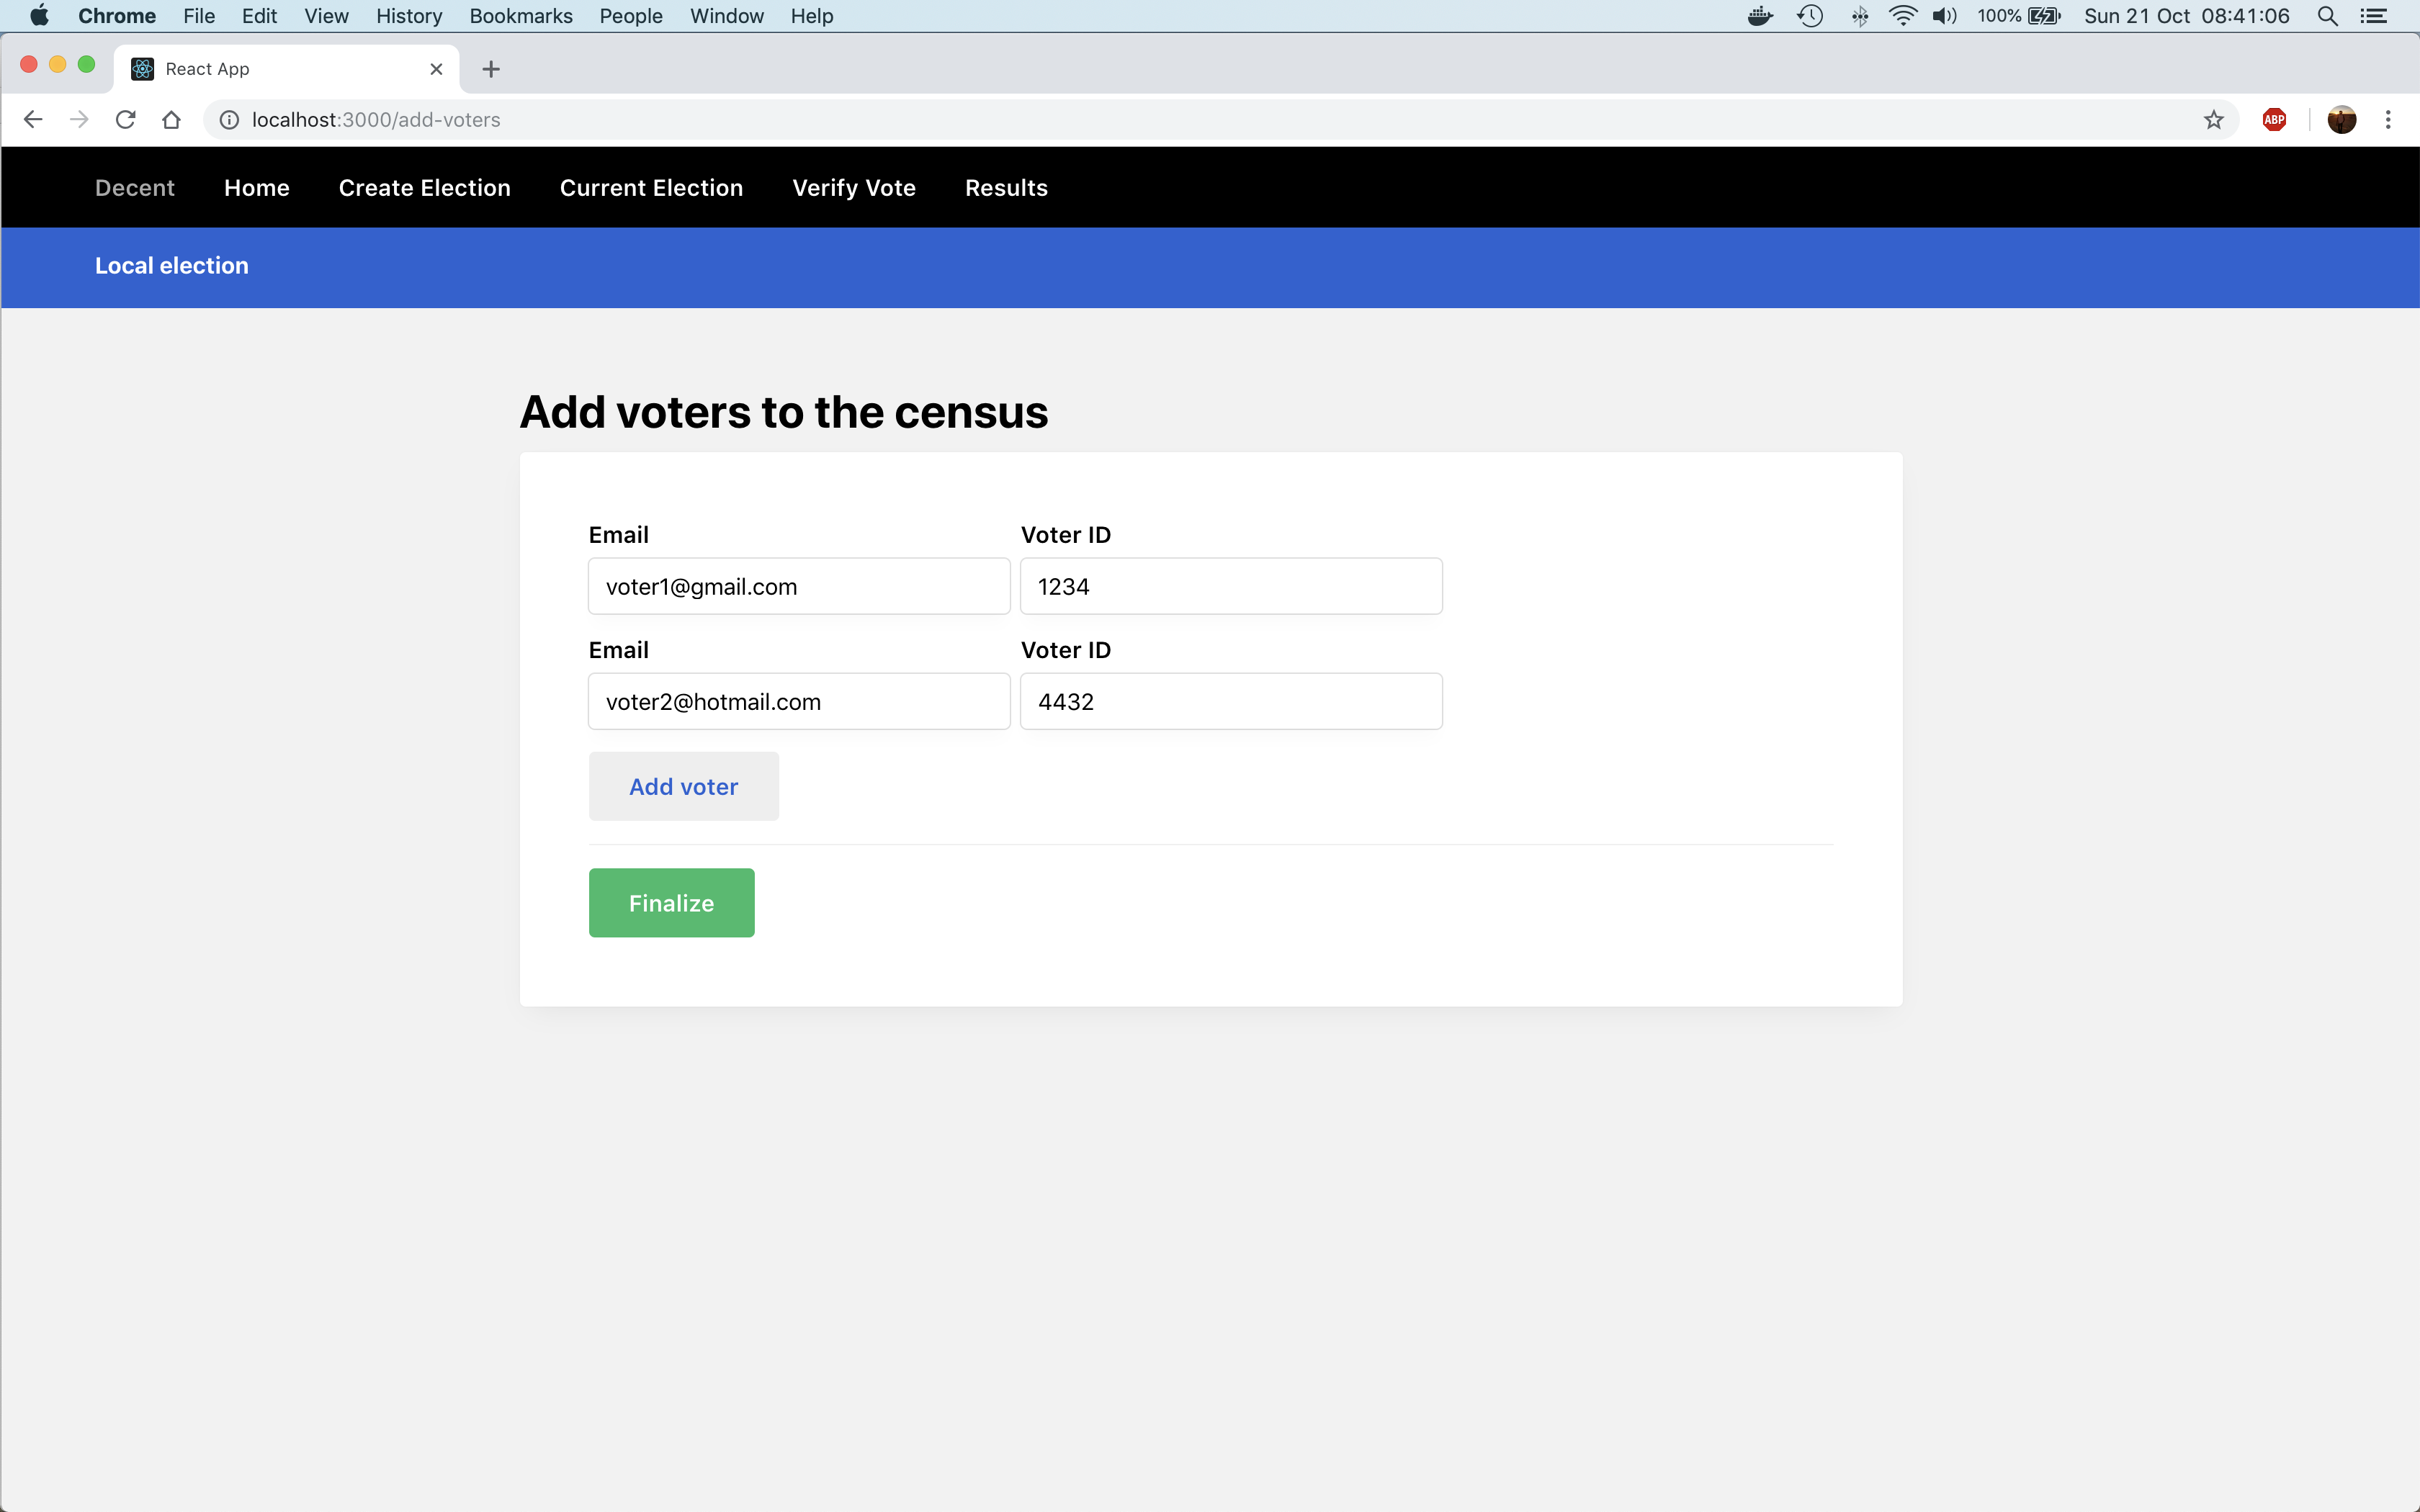Click the browser reload icon
This screenshot has width=2420, height=1512.
pyautogui.click(x=125, y=120)
